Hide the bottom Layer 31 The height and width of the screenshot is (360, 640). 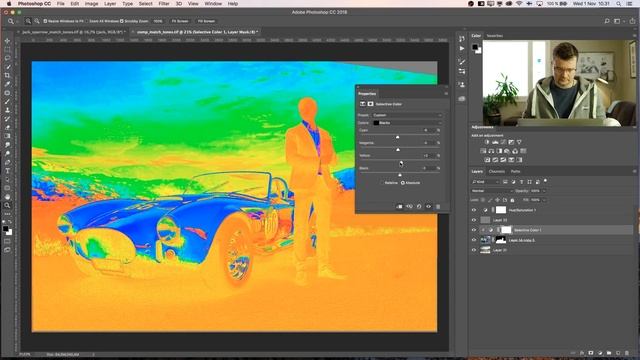point(474,250)
